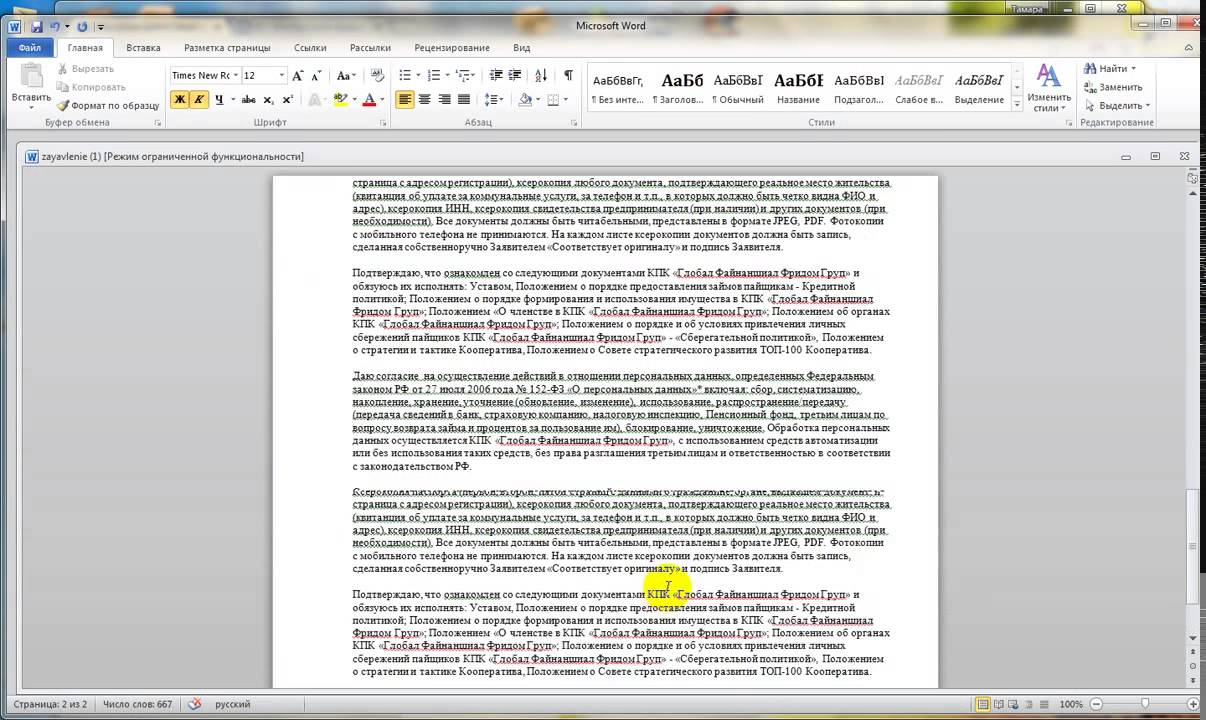Open the font size dropdown showing 12
The image size is (1206, 720).
[282, 75]
